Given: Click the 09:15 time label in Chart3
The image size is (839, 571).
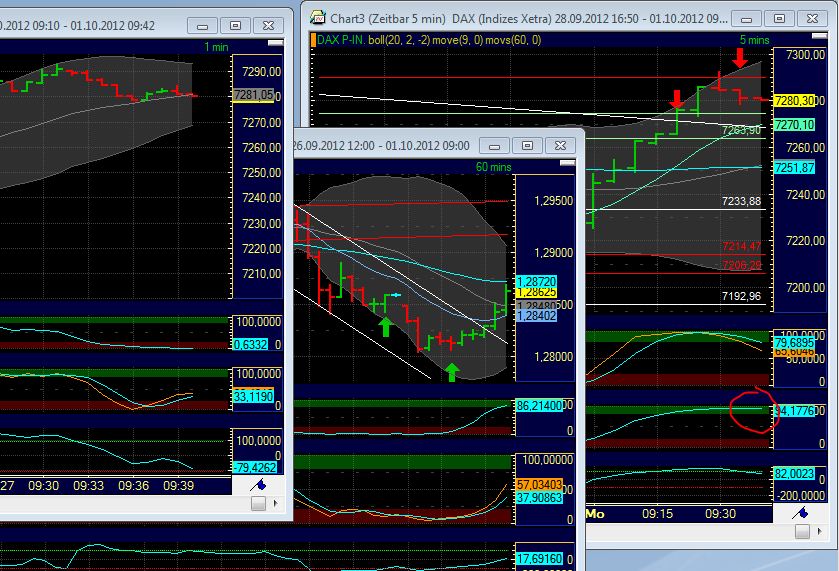Looking at the screenshot, I should click(x=658, y=514).
